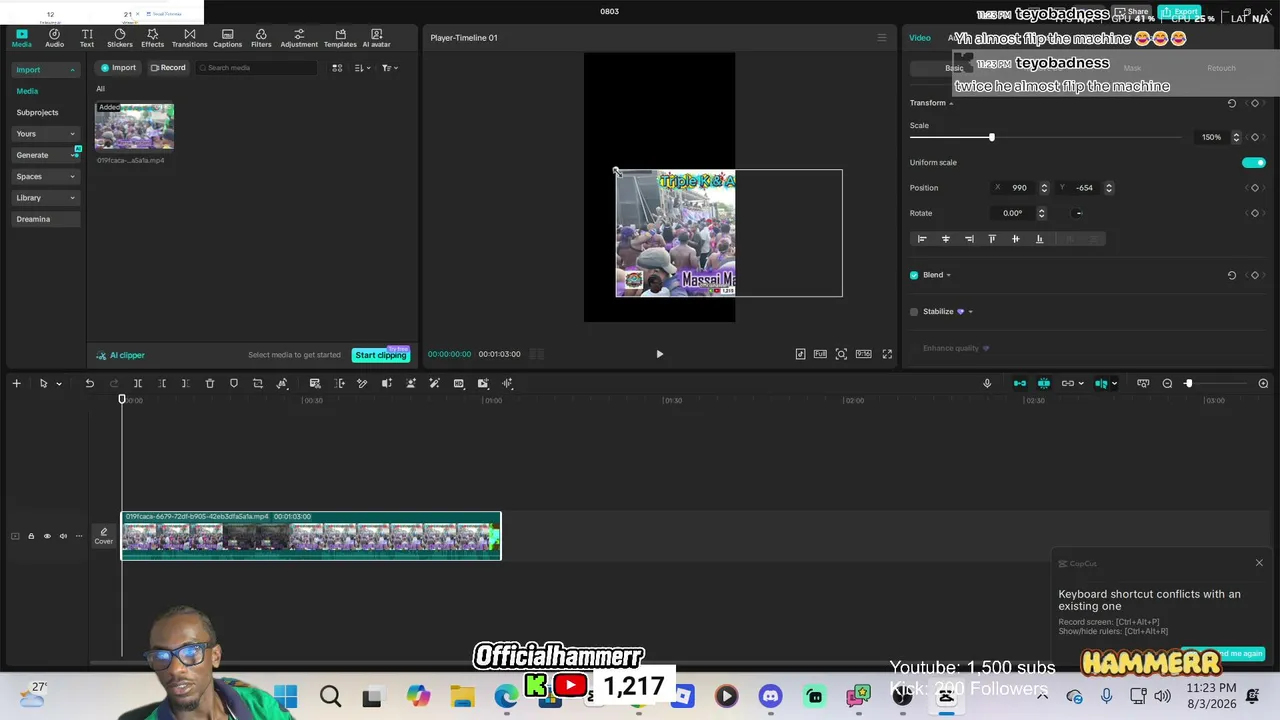This screenshot has height=720, width=1280.
Task: Toggle the preview axis button
Action: pos(1102,383)
